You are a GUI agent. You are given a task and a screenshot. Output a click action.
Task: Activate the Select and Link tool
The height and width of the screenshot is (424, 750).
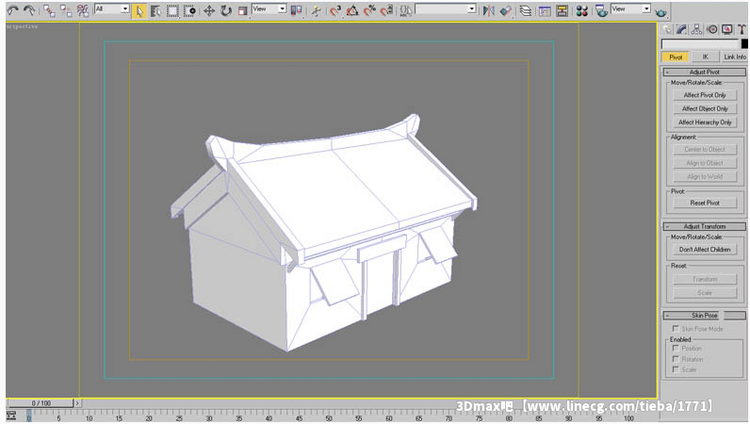[x=48, y=10]
